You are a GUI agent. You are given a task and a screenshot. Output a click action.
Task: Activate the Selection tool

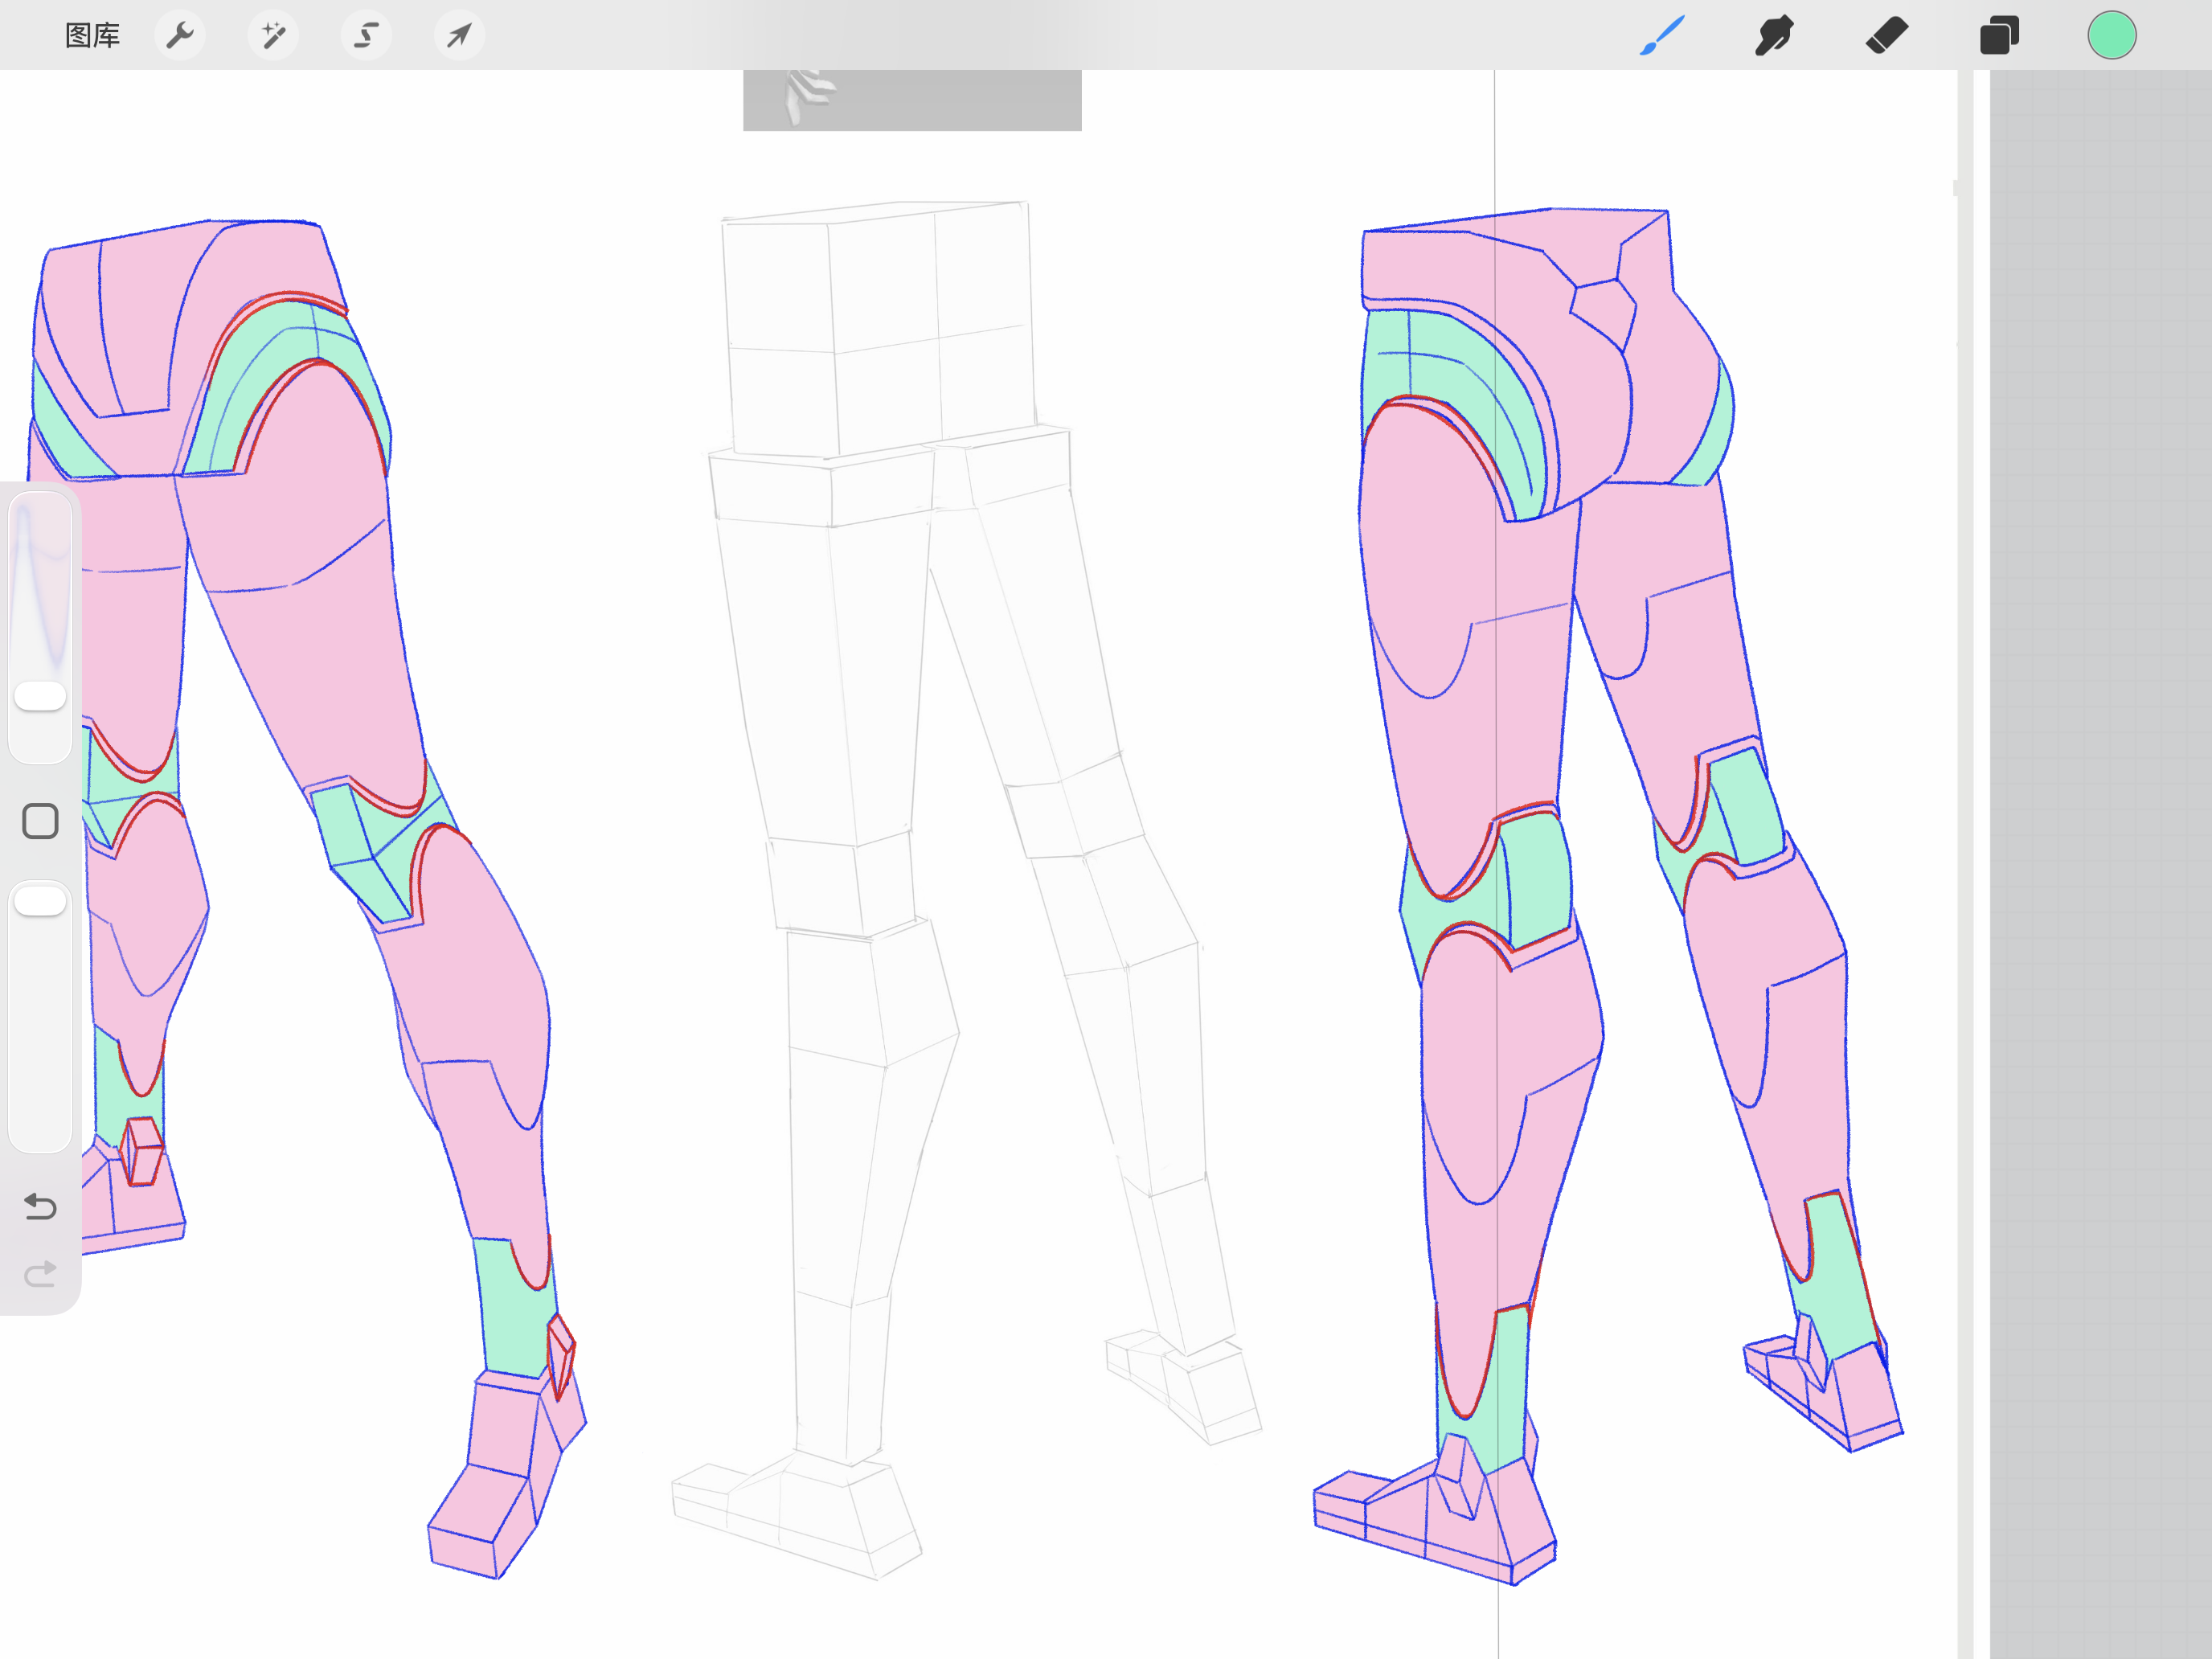(x=366, y=36)
